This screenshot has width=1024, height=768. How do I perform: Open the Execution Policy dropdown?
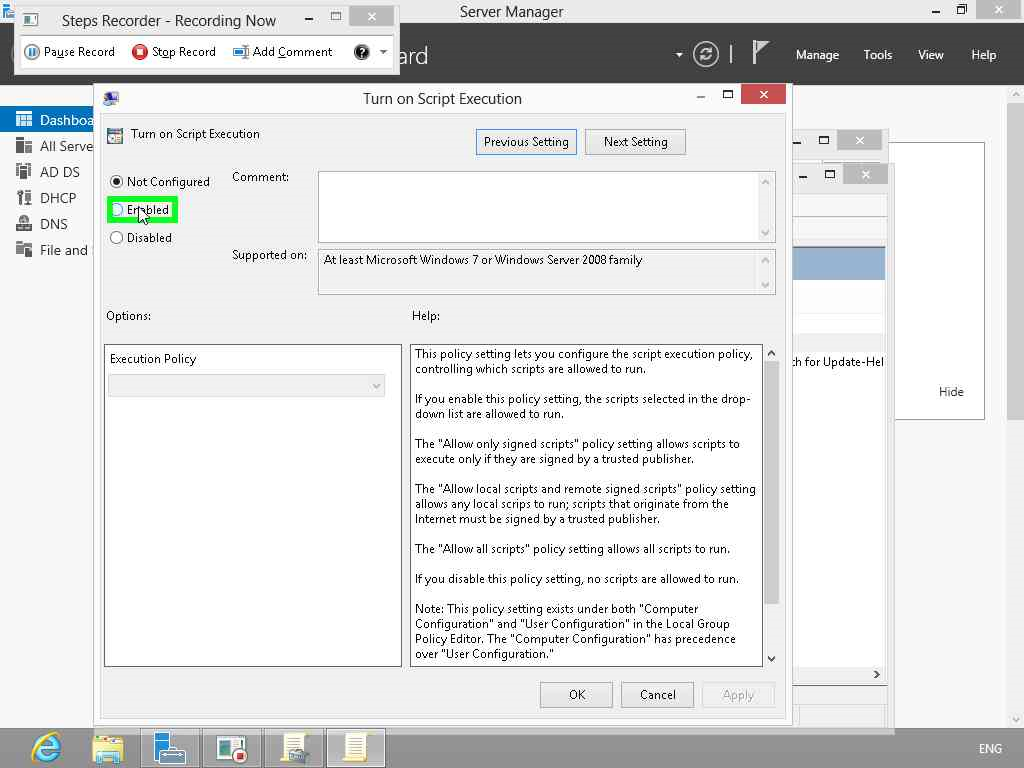[x=246, y=385]
